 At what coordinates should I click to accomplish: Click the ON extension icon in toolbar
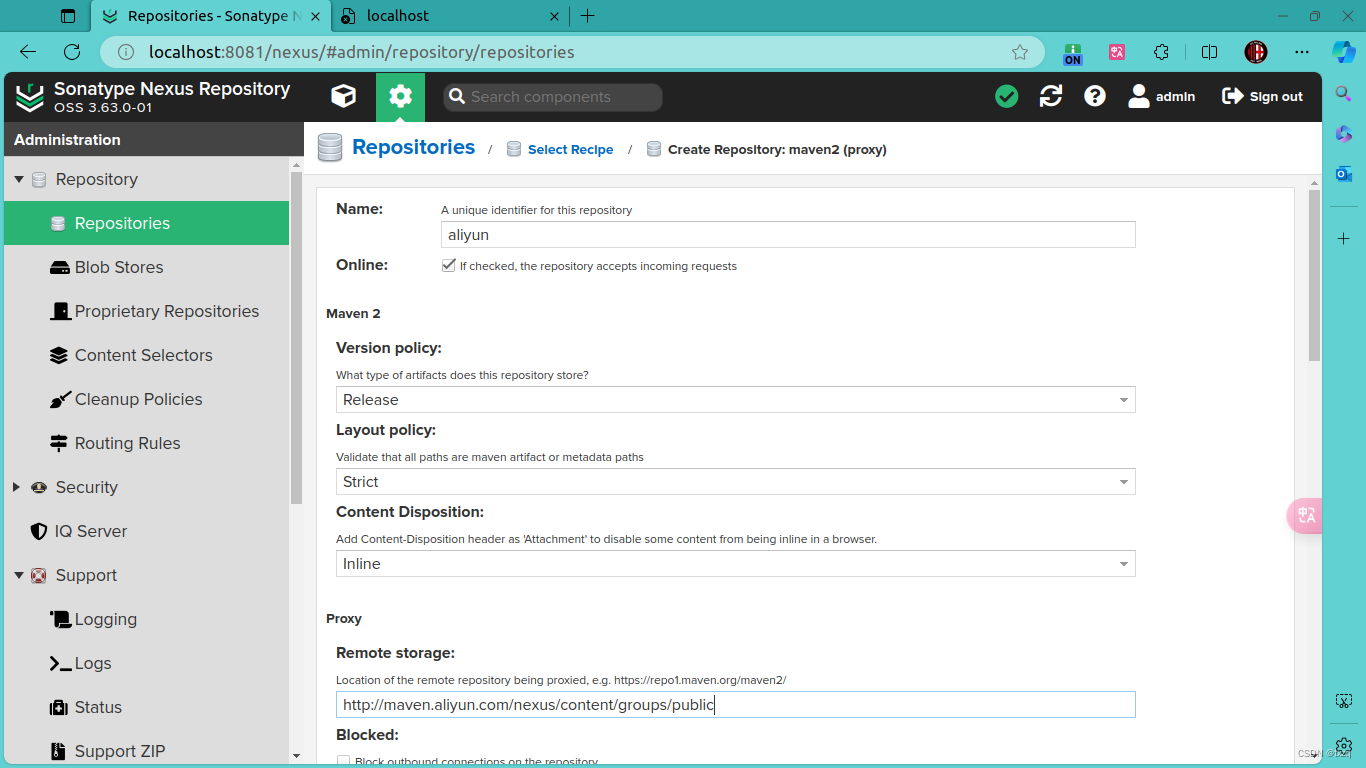(x=1073, y=53)
